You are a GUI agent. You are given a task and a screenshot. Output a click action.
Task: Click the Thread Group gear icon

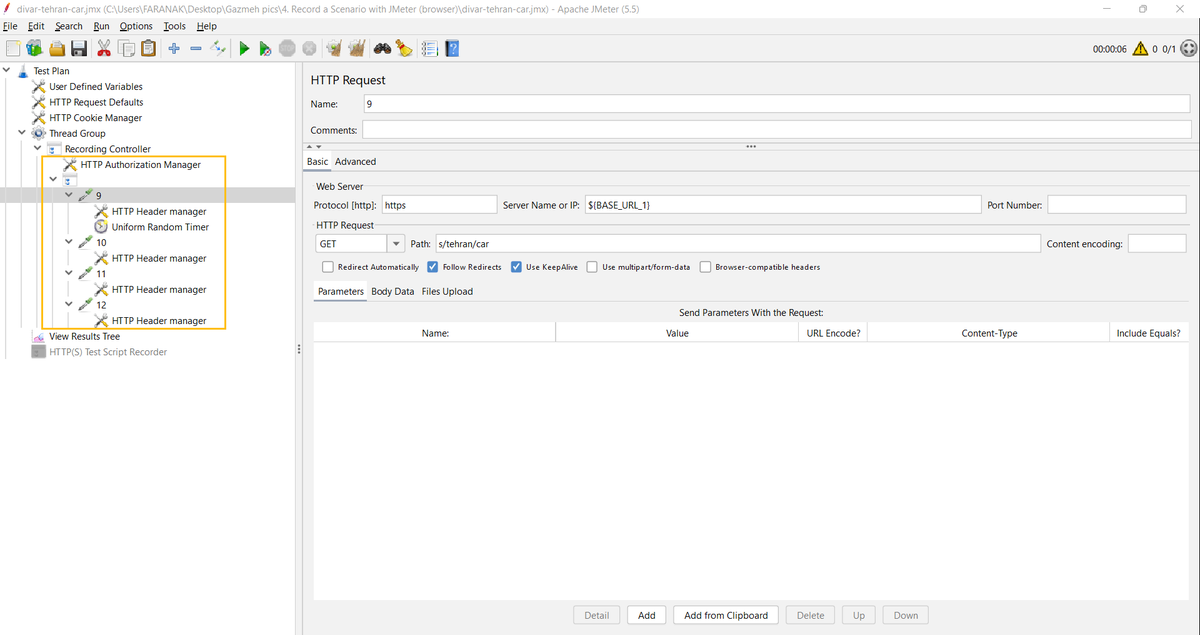(x=39, y=133)
